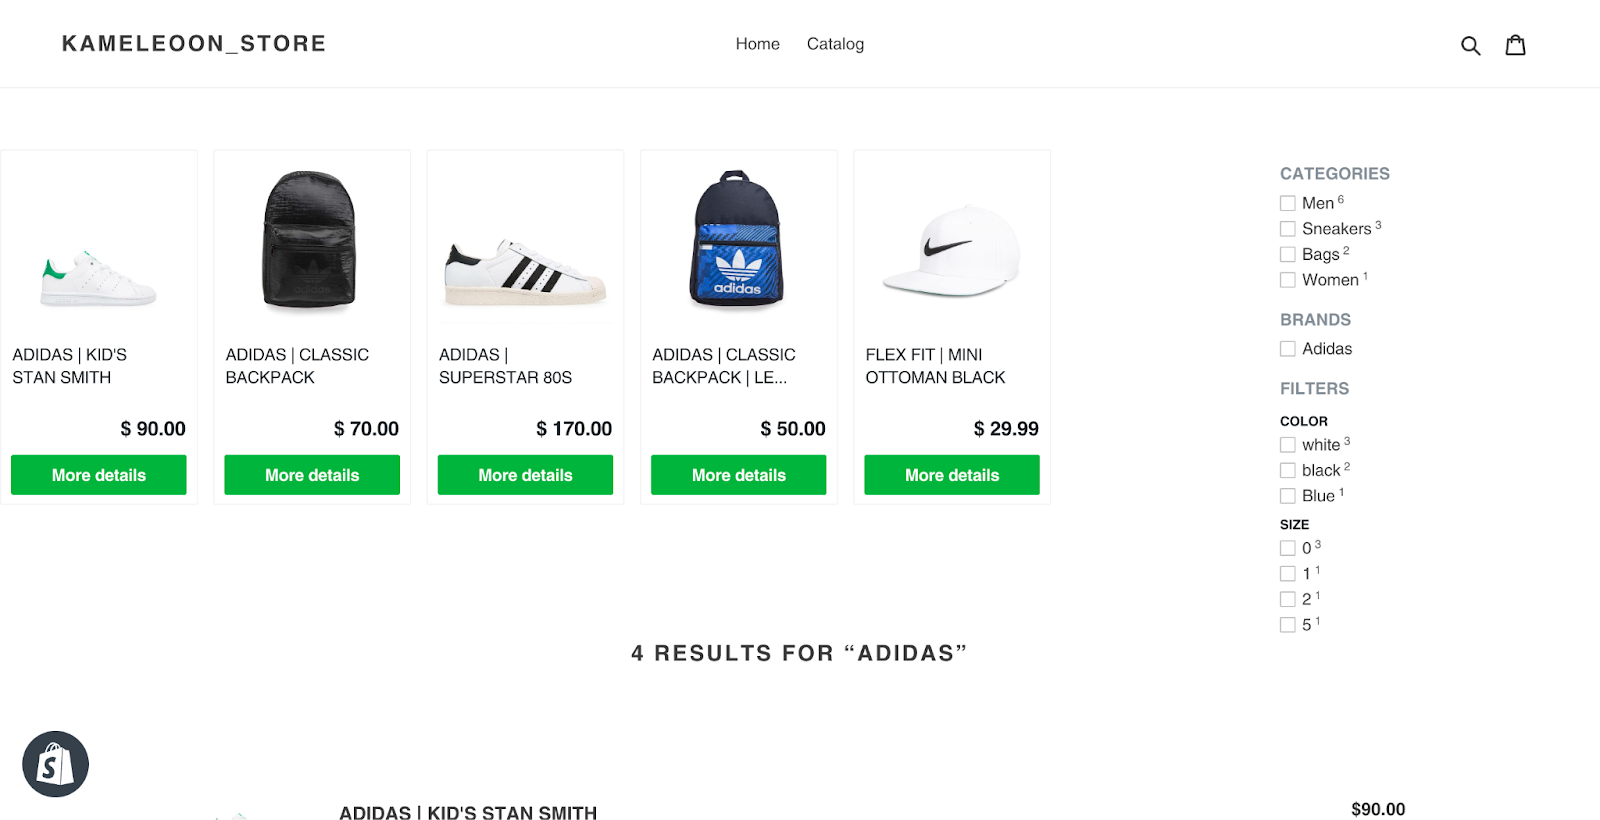Go to the Home menu item
Viewport: 1600px width, 820px height.
(x=757, y=44)
